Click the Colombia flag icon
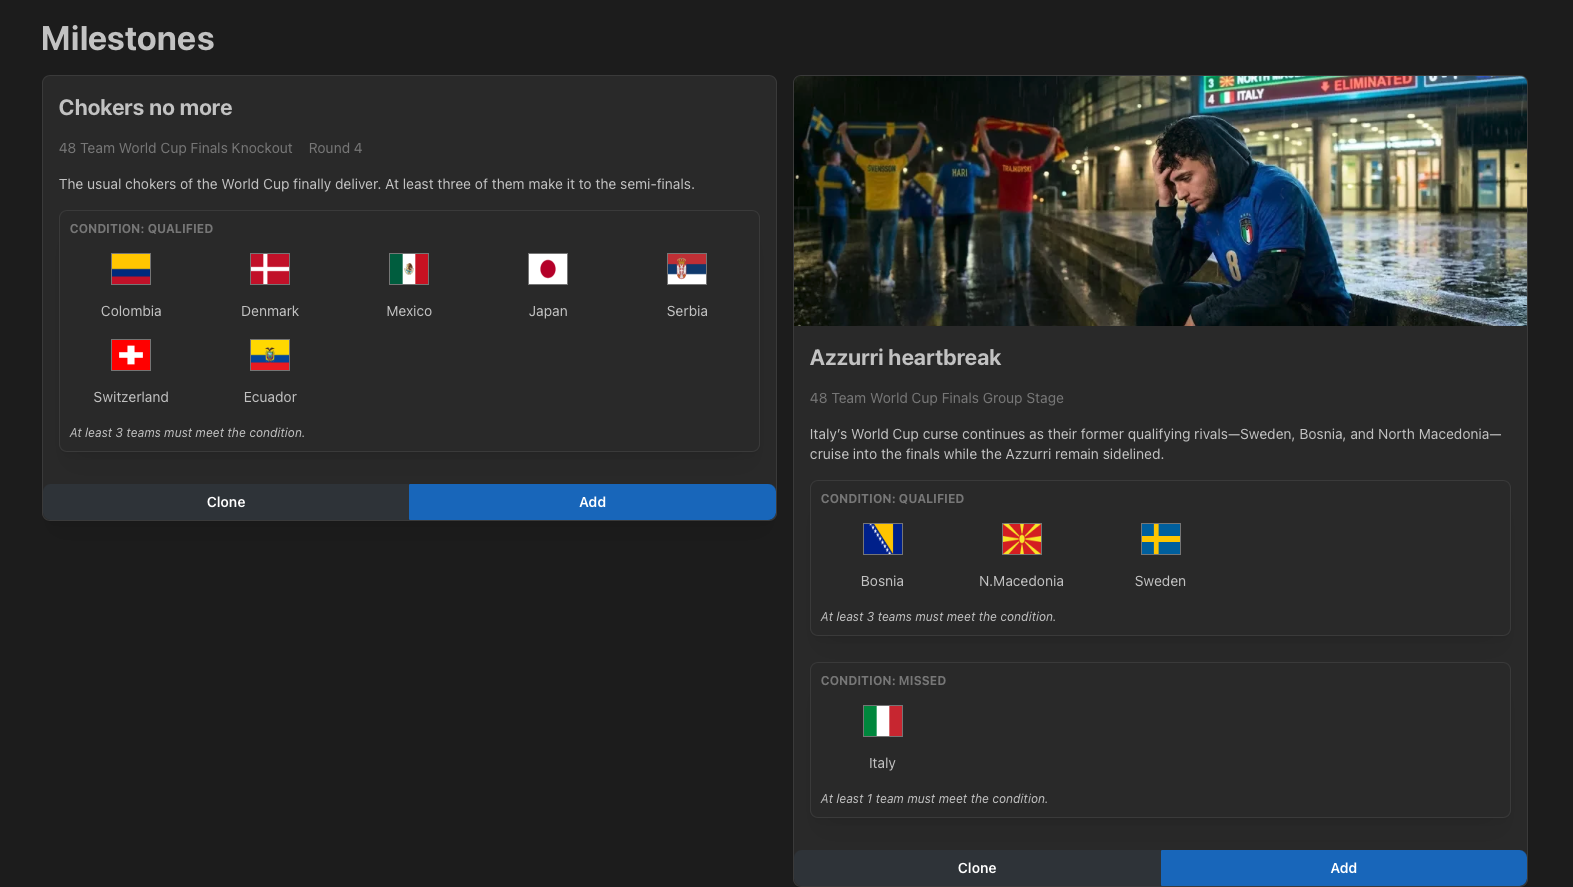Image resolution: width=1573 pixels, height=887 pixels. [x=131, y=269]
